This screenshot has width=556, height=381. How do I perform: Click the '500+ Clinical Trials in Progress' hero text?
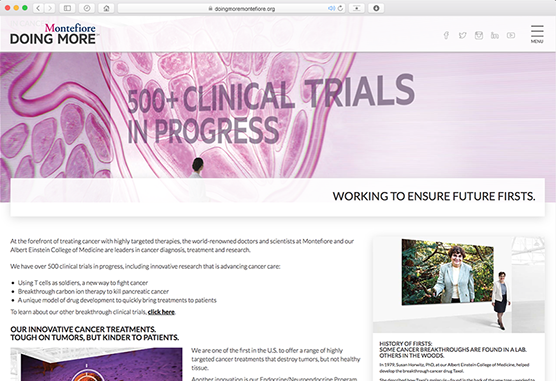[x=271, y=110]
